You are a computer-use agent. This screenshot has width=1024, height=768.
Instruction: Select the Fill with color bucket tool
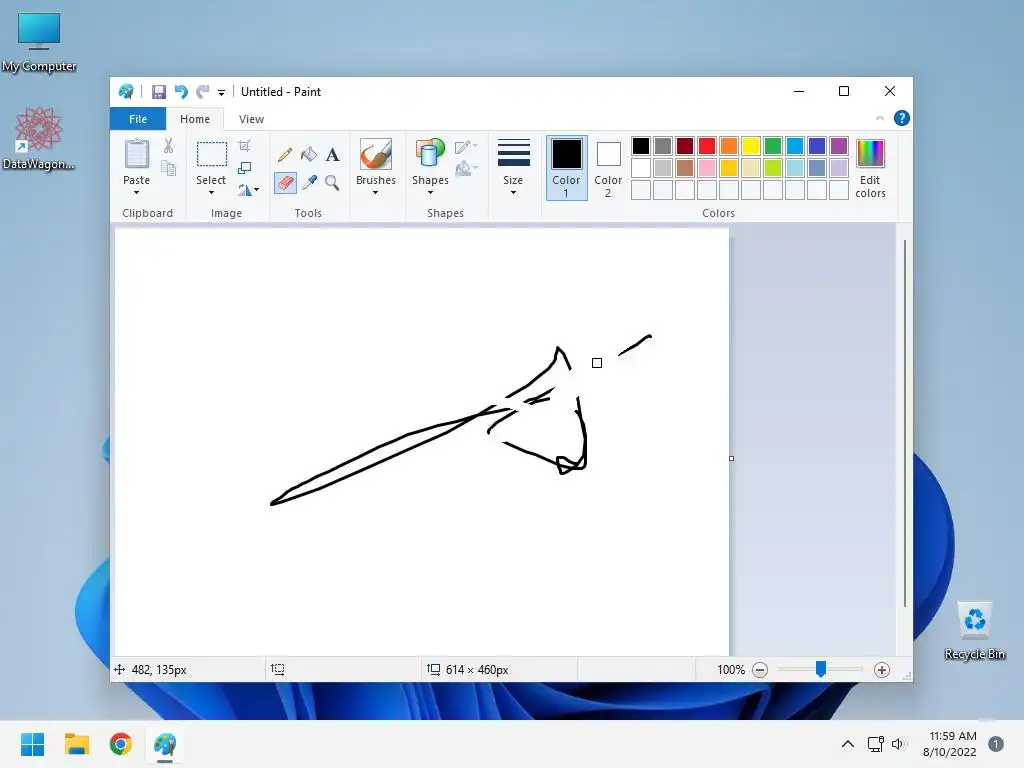[309, 155]
